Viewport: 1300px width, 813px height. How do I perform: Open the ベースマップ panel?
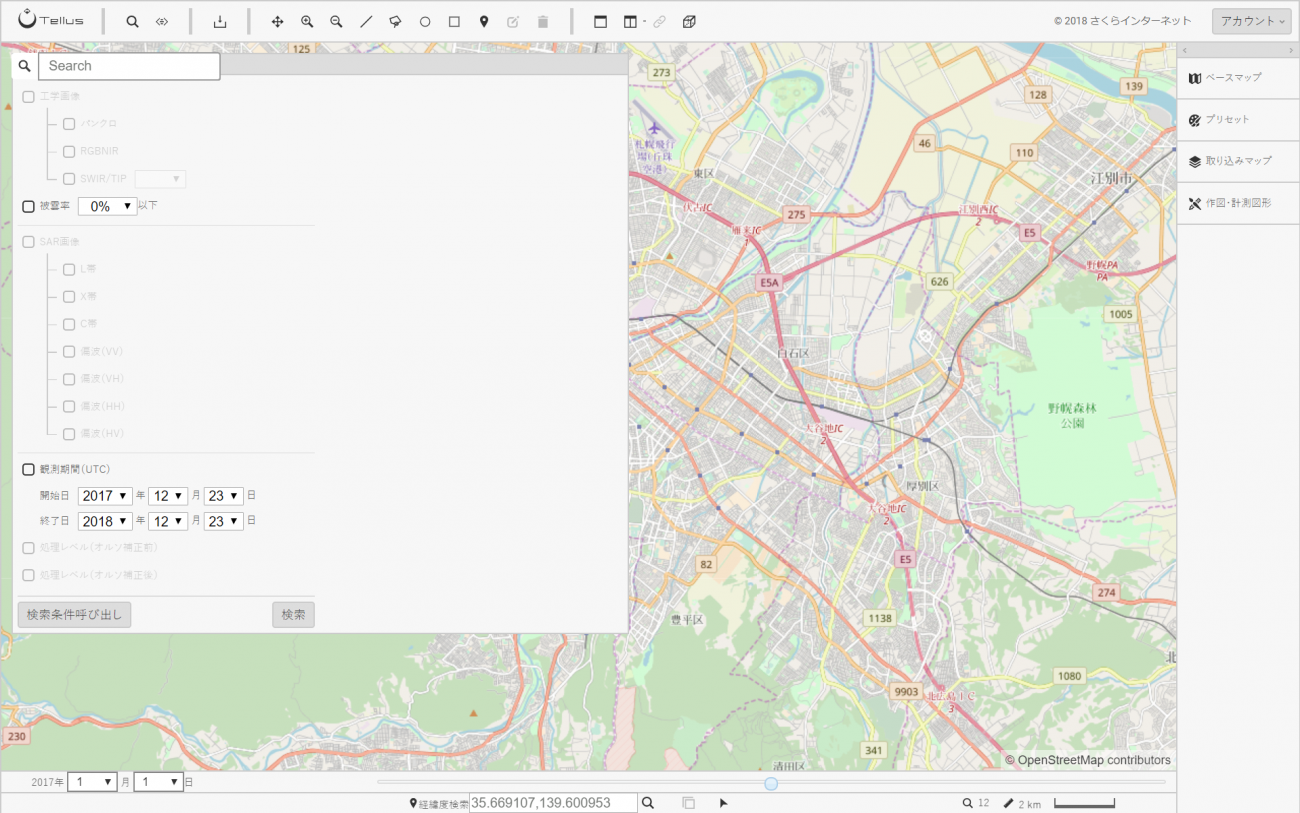tap(1238, 78)
